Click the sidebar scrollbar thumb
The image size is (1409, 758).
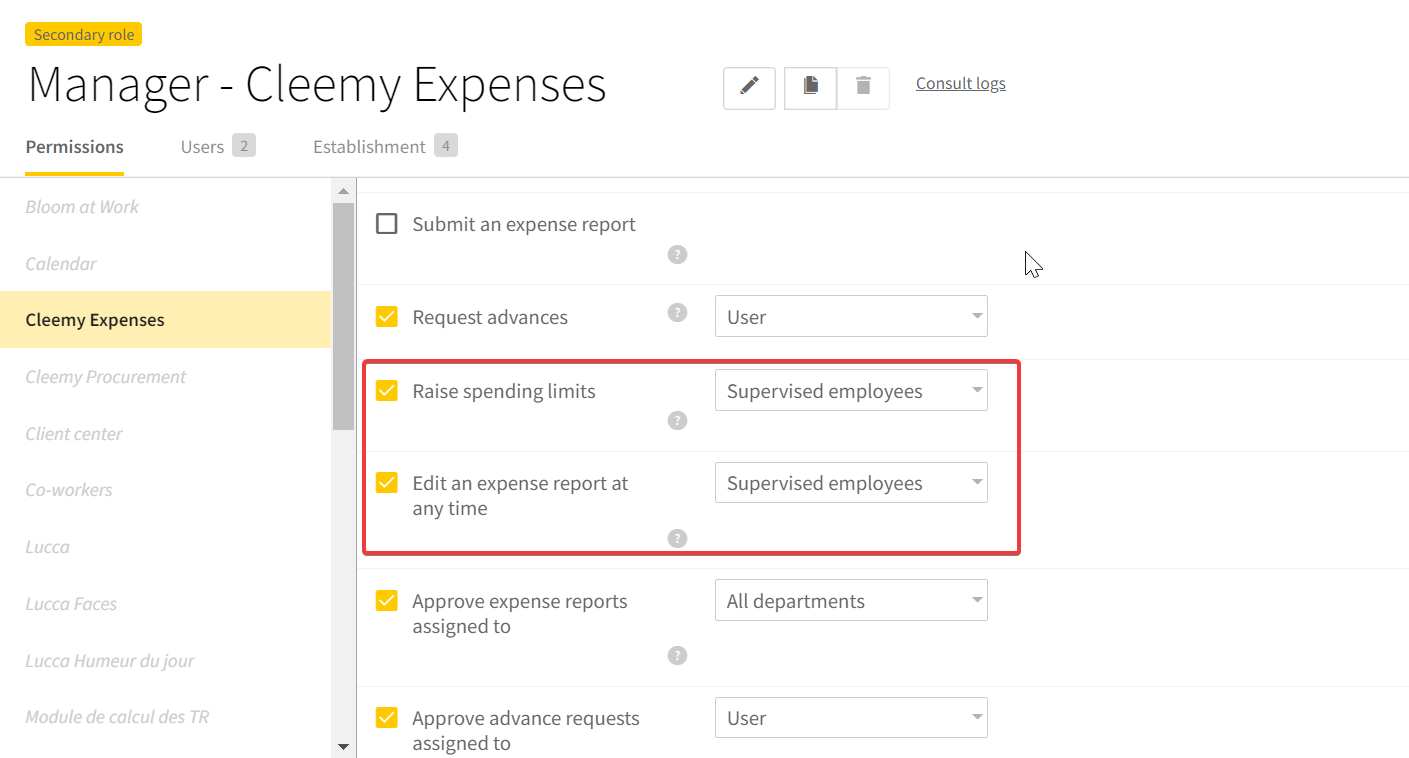click(343, 316)
